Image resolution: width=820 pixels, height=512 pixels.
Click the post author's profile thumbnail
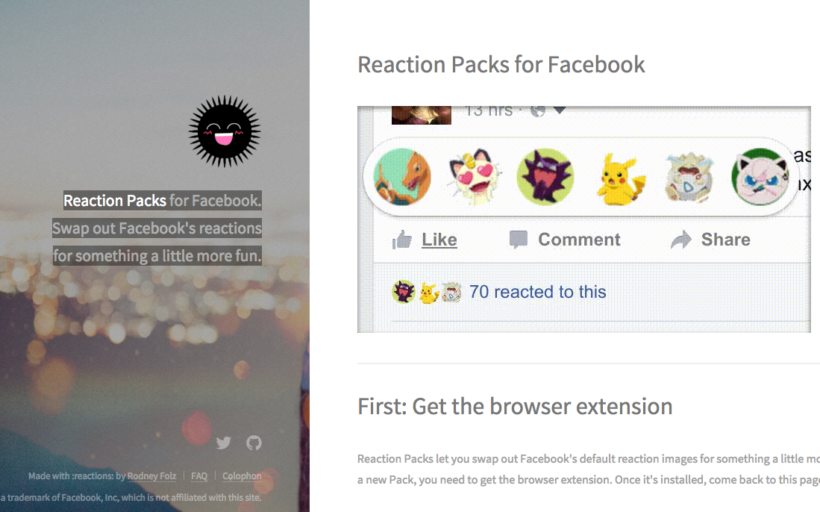(x=422, y=115)
